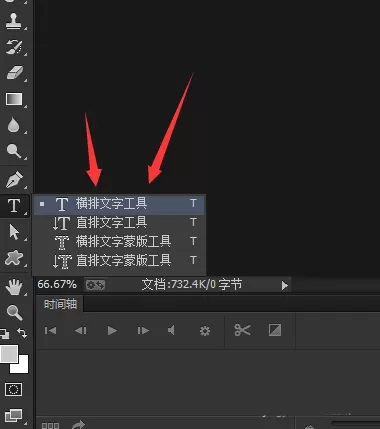The width and height of the screenshot is (380, 429).
Task: Open timeline playback settings gear
Action: [x=205, y=331]
